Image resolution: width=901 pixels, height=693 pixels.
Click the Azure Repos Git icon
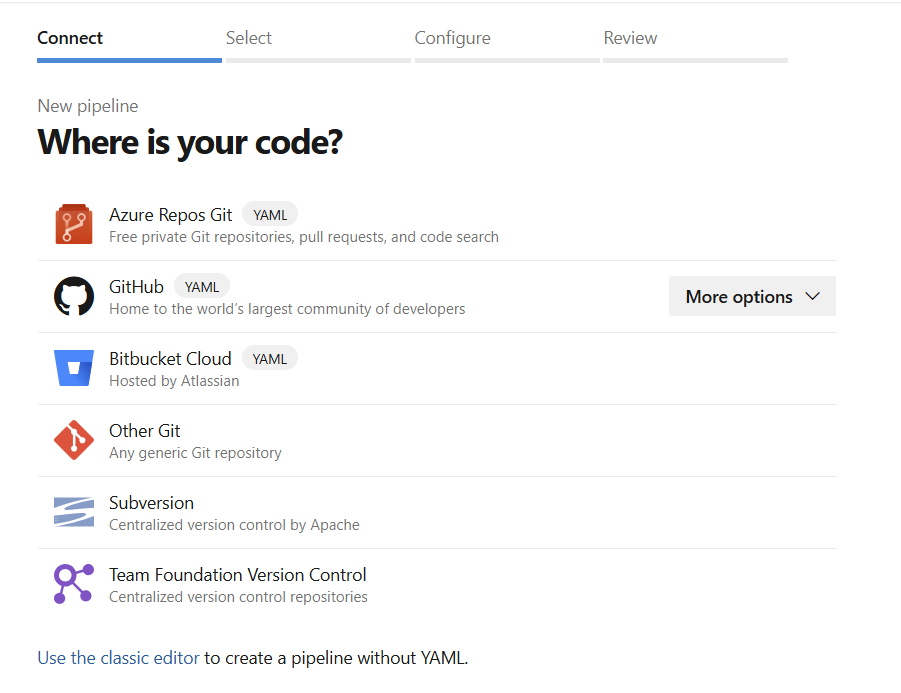tap(73, 224)
